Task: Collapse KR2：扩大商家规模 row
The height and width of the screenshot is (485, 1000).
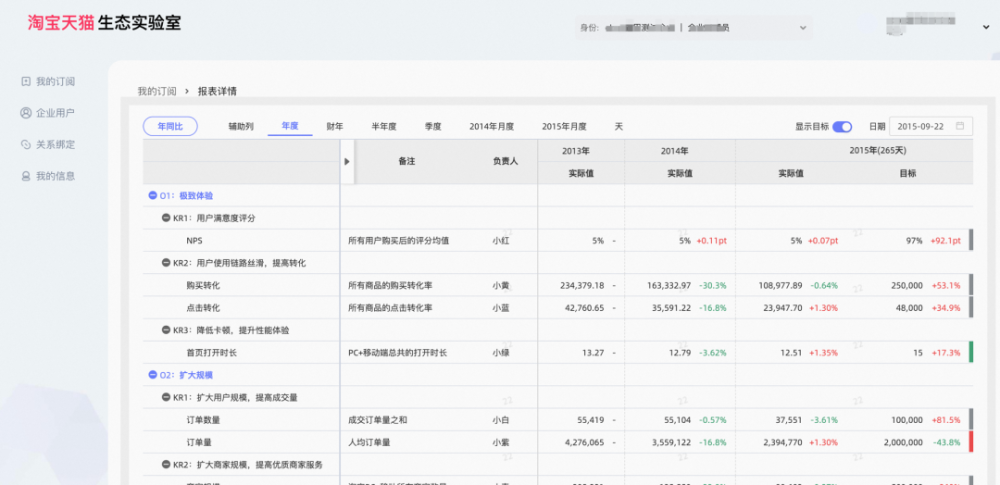Action: pos(166,465)
